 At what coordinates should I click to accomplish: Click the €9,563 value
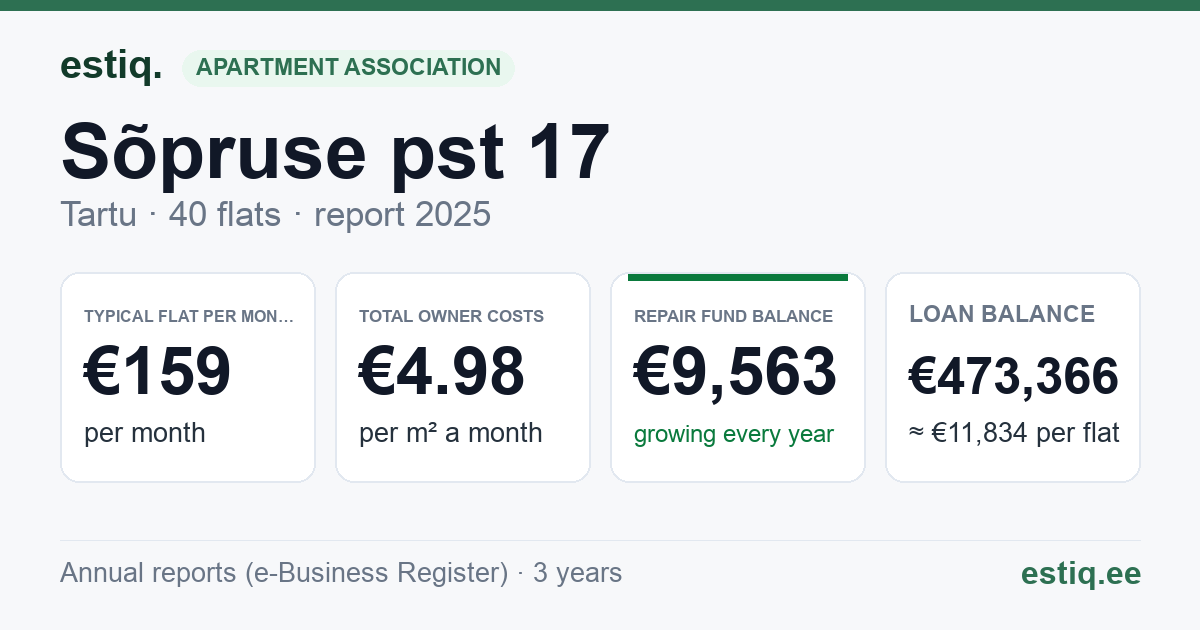coord(735,372)
